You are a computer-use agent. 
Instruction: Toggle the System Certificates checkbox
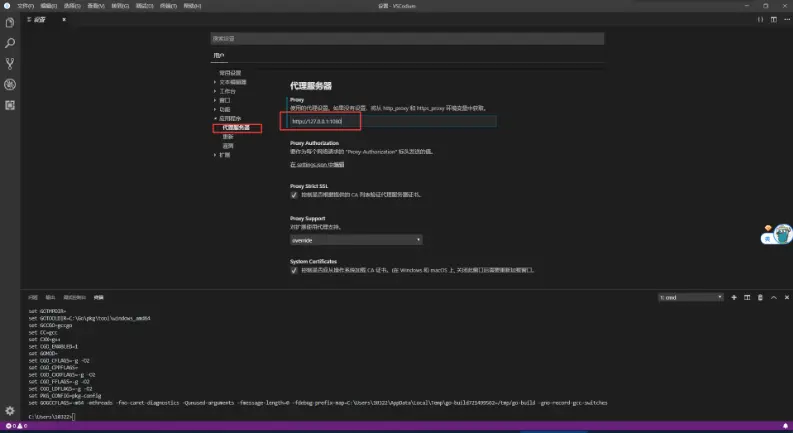294,271
